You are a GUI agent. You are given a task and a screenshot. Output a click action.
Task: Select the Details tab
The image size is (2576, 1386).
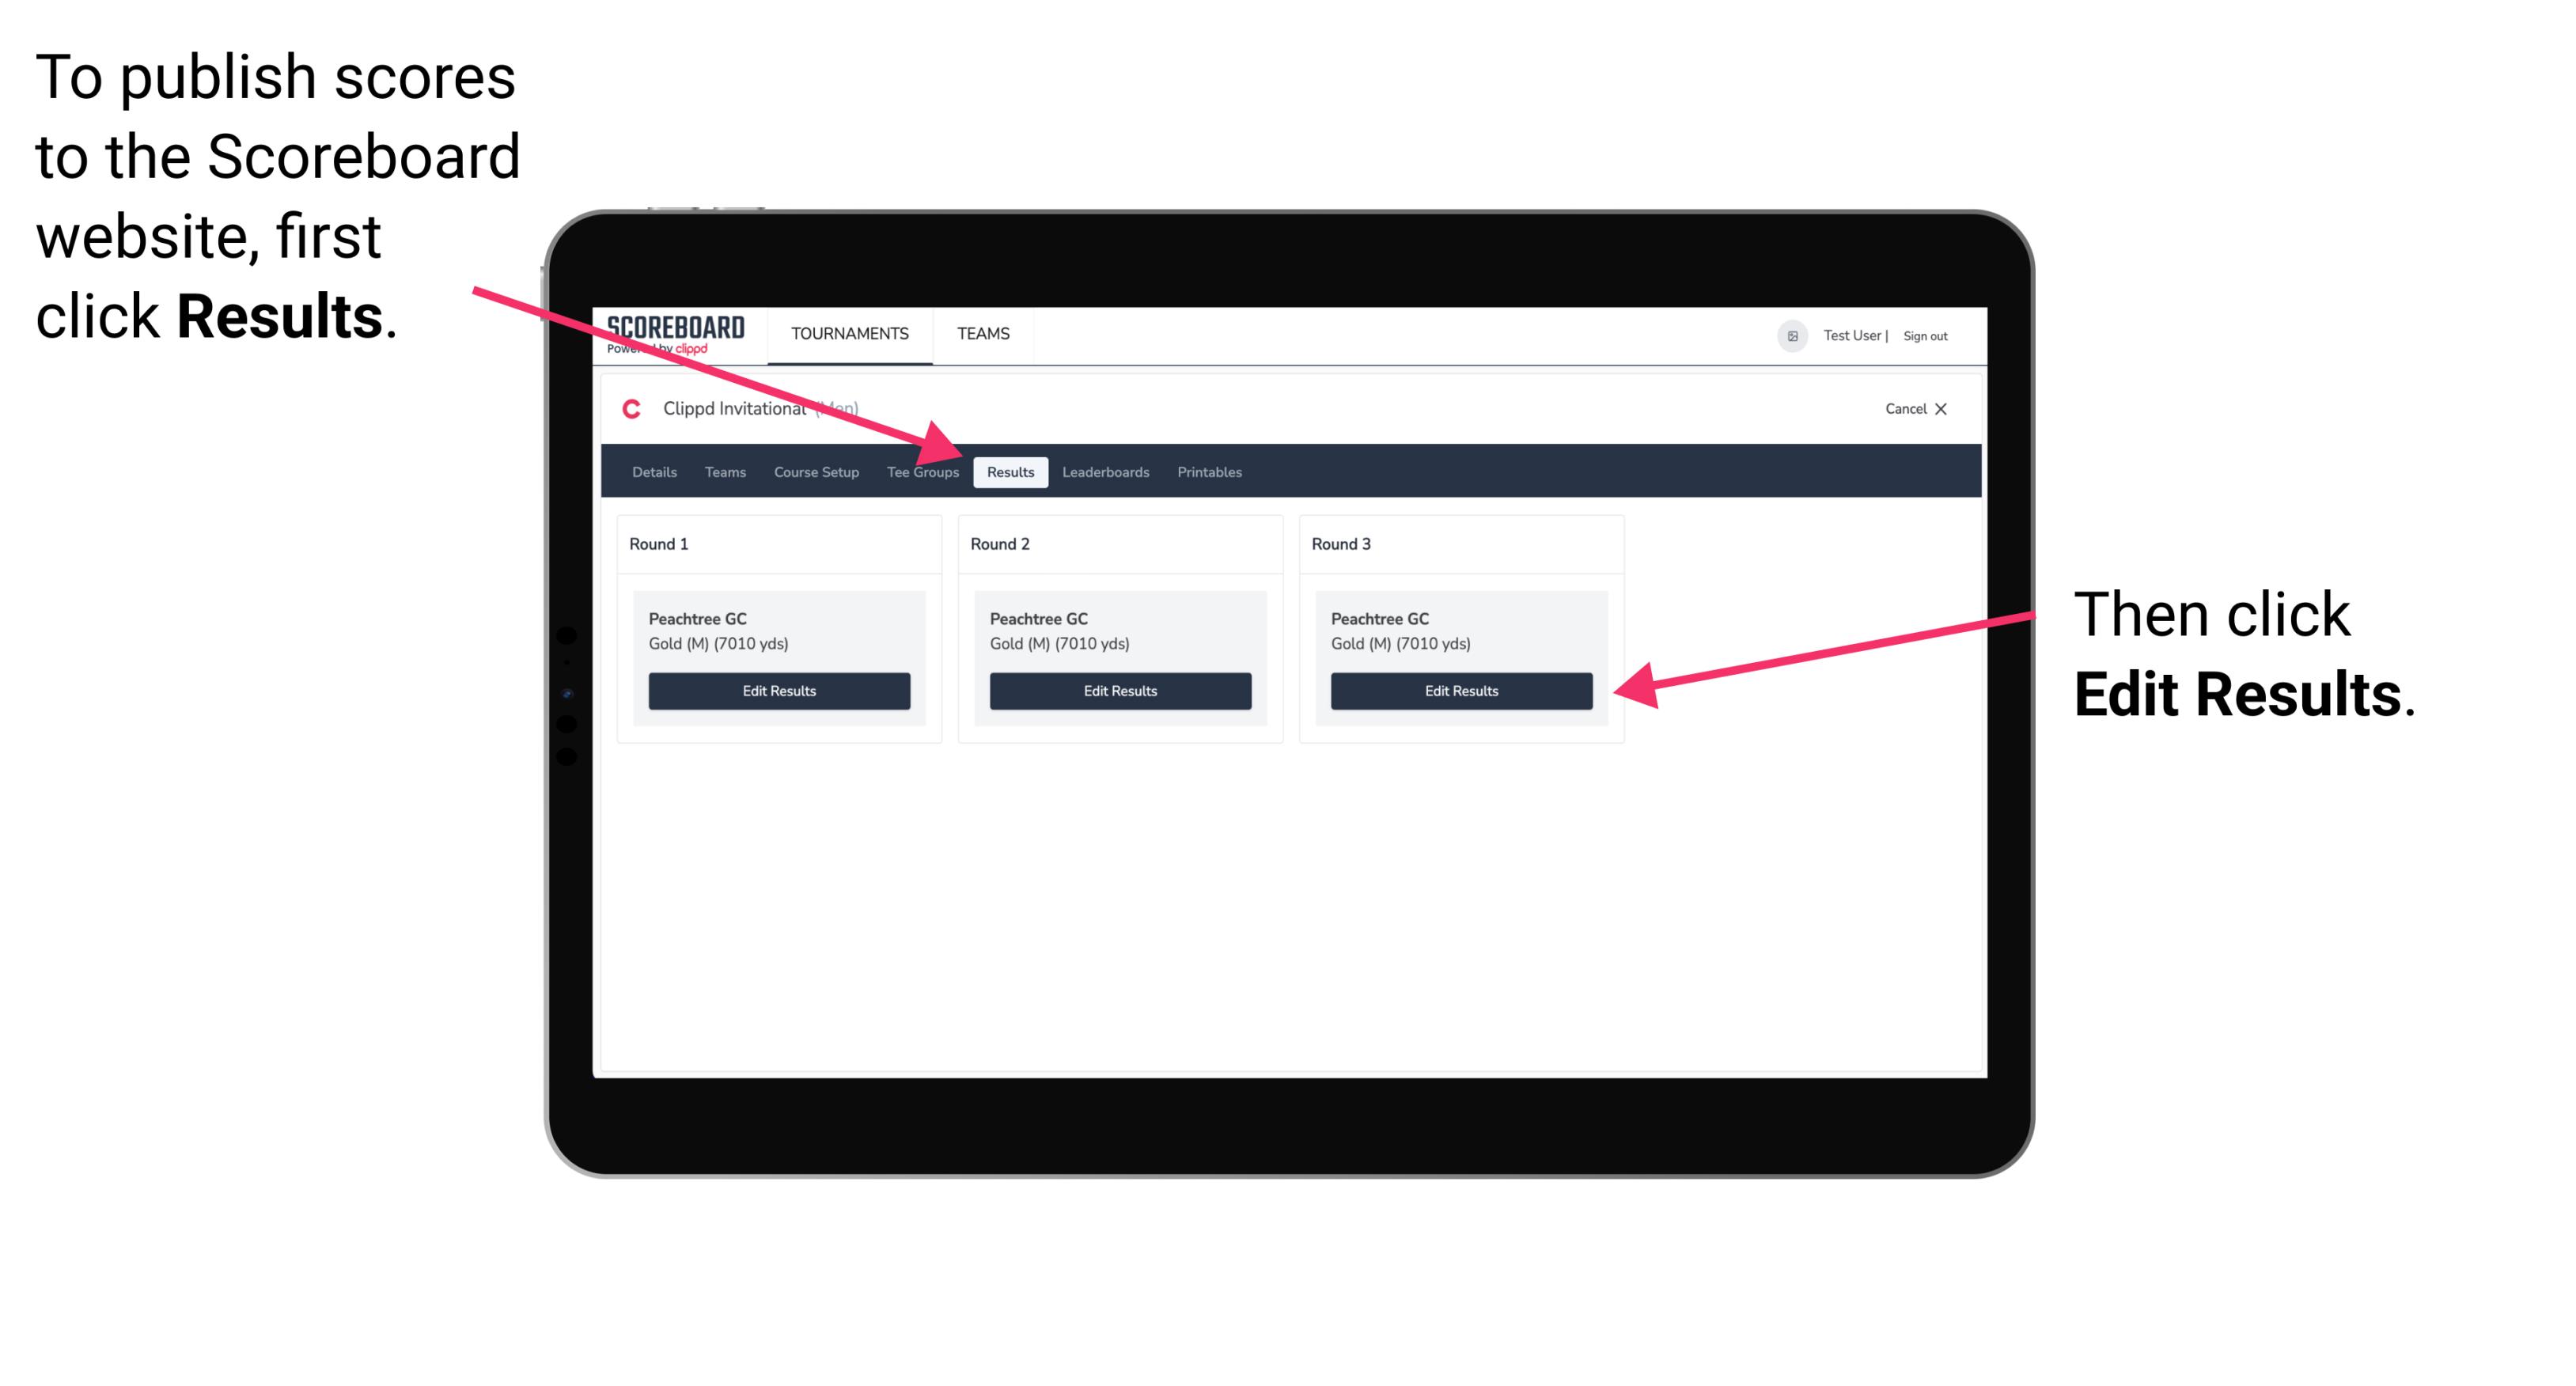pos(653,473)
